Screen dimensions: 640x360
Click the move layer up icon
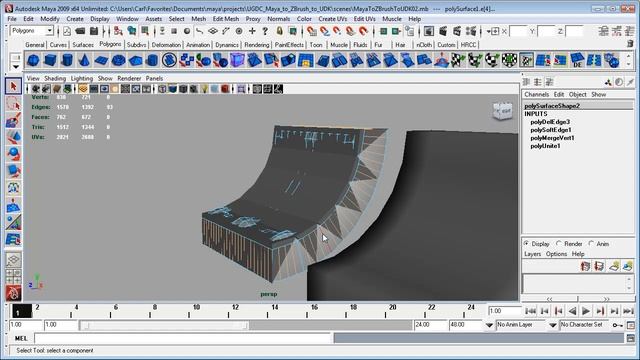585,266
